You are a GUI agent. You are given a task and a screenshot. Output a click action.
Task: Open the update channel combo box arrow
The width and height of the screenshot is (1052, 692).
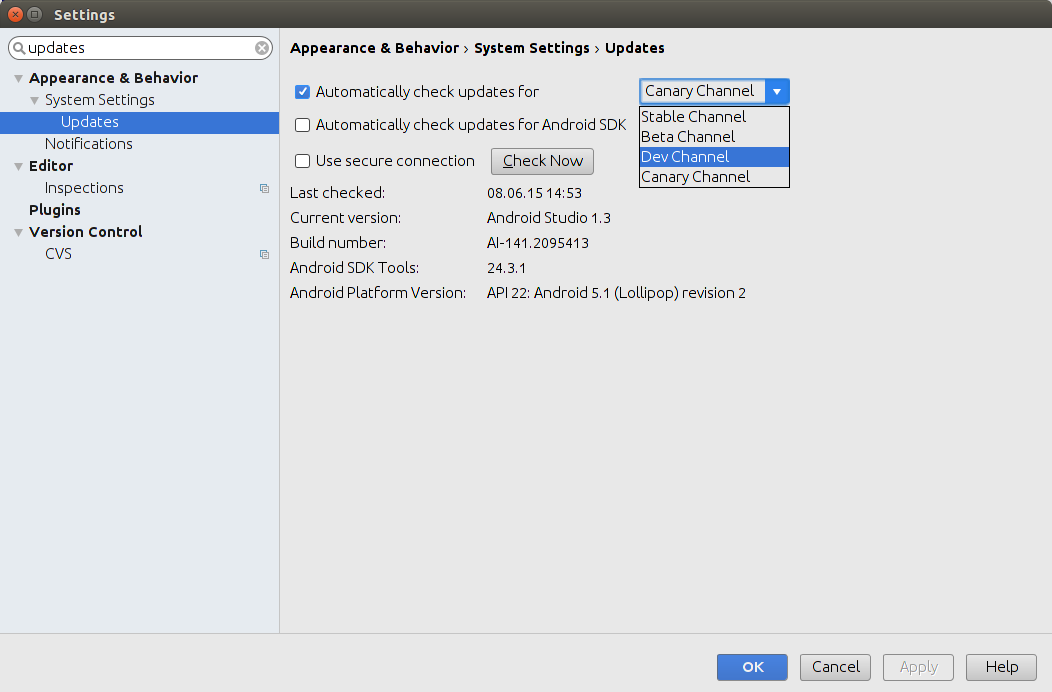(777, 91)
